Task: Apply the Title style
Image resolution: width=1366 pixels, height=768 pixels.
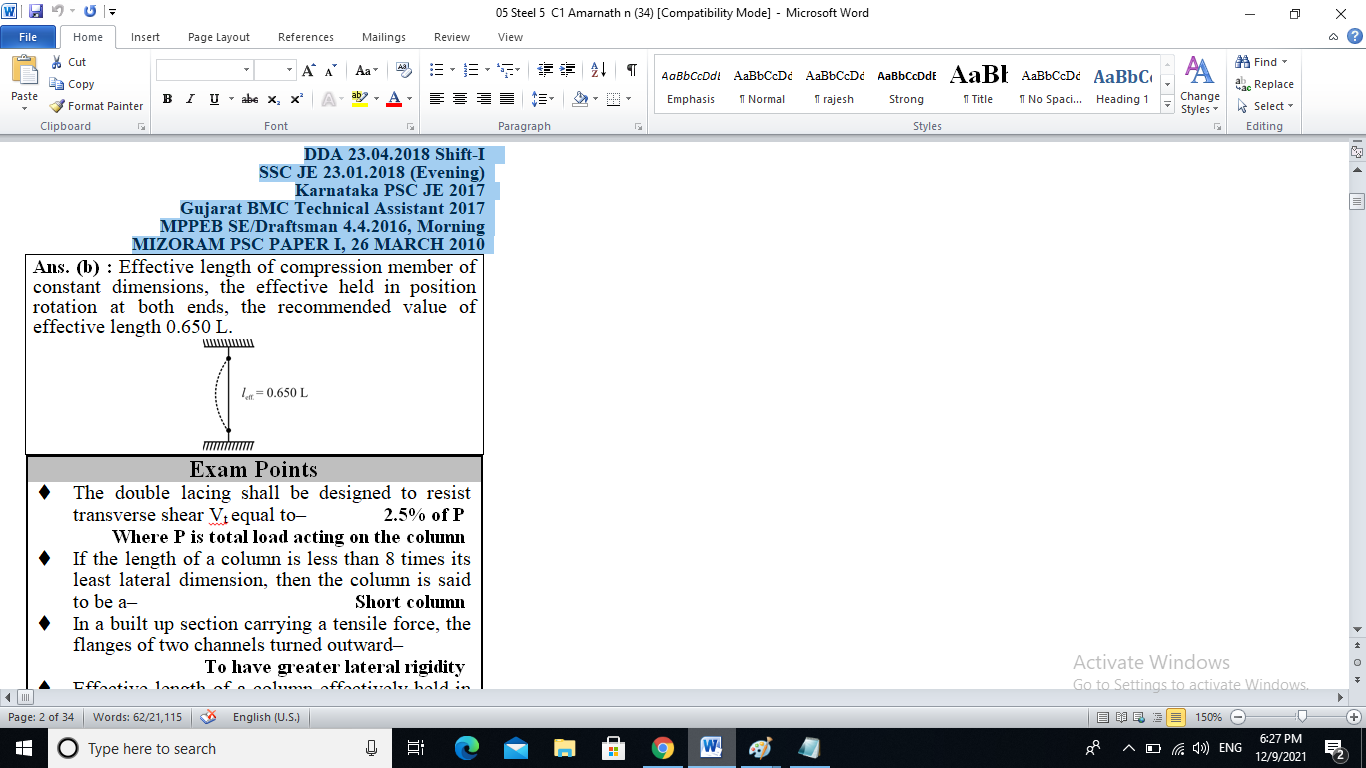Action: pyautogui.click(x=978, y=86)
